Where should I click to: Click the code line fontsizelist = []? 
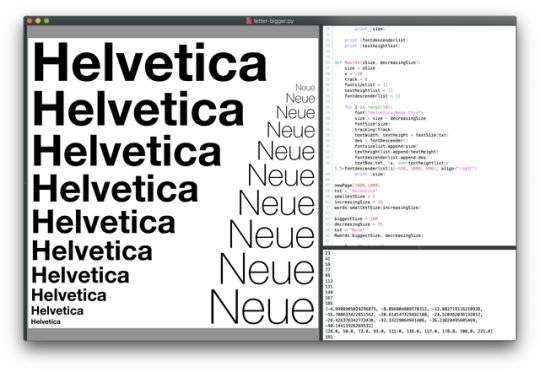coord(366,85)
